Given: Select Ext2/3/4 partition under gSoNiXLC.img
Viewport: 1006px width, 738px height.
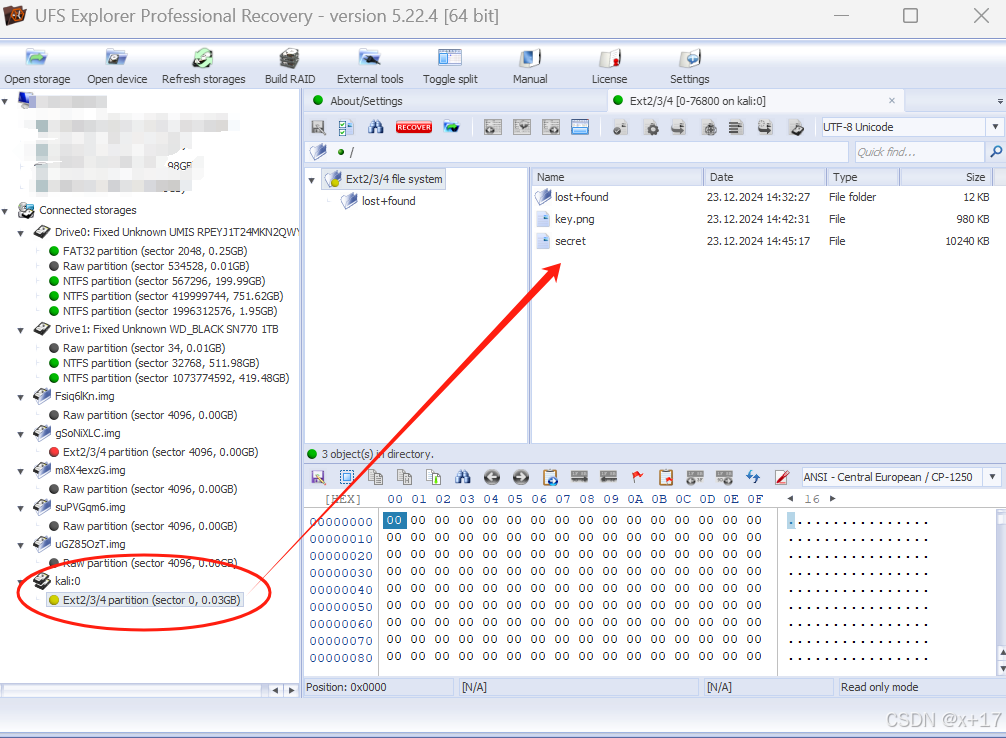Looking at the screenshot, I should pyautogui.click(x=160, y=452).
